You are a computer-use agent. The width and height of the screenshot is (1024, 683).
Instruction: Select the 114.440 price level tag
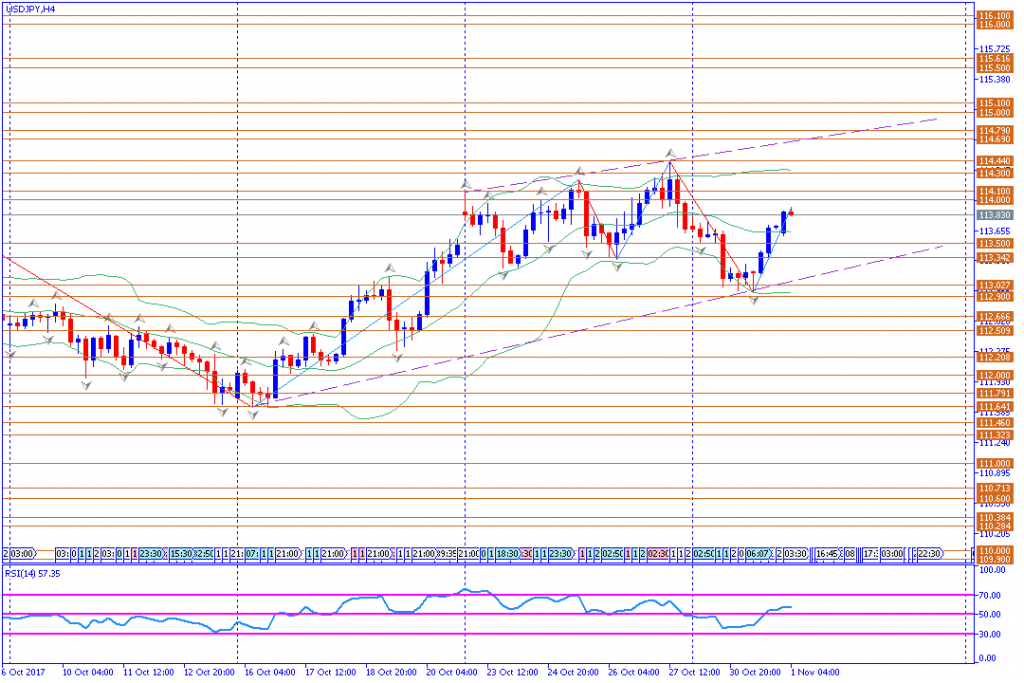[x=993, y=161]
